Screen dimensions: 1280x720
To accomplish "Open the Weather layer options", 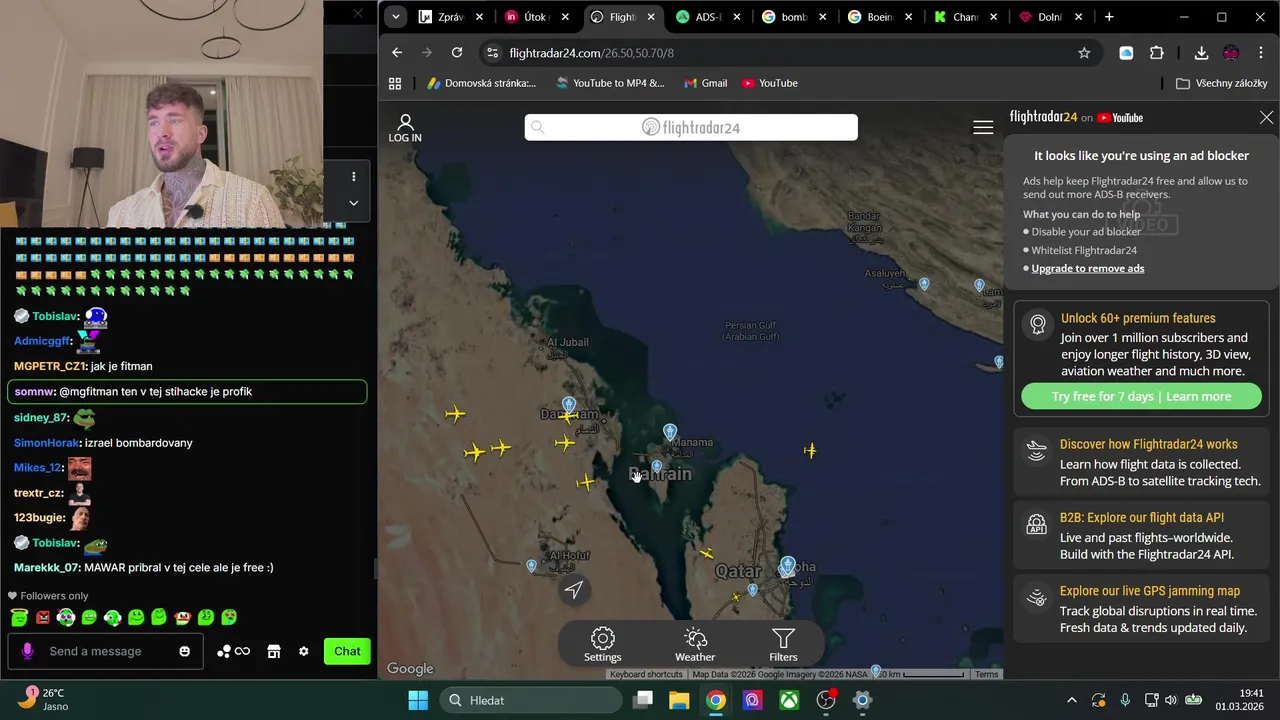I will pyautogui.click(x=695, y=644).
